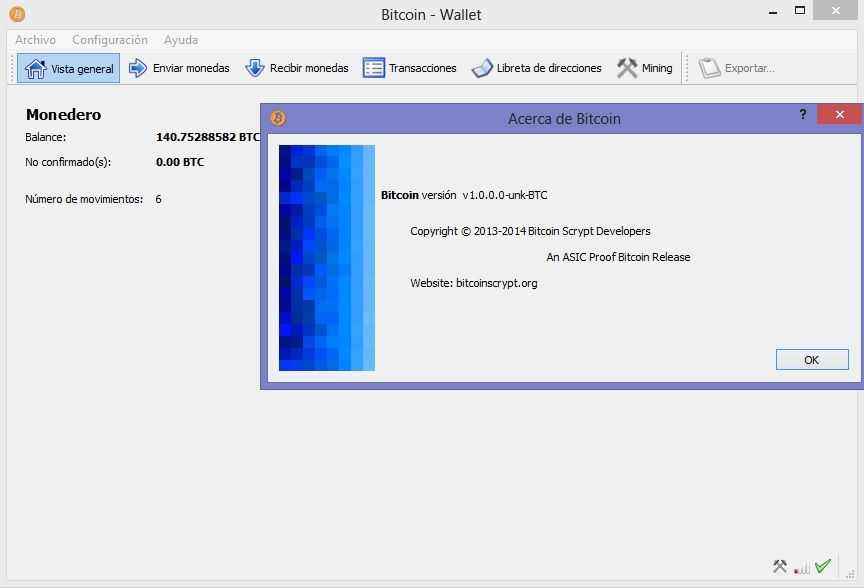This screenshot has width=864, height=588.
Task: Click the movement count value 6
Action: point(158,199)
